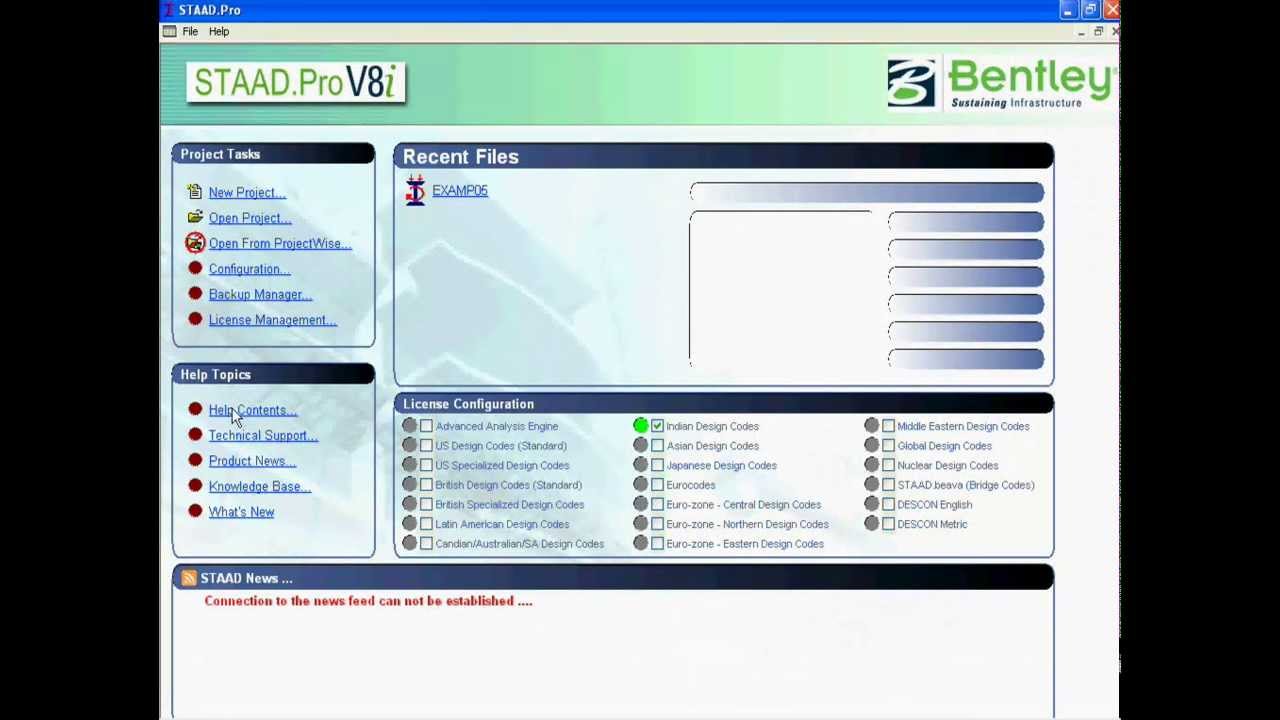The image size is (1280, 720).
Task: Open Help Contents
Action: (253, 410)
